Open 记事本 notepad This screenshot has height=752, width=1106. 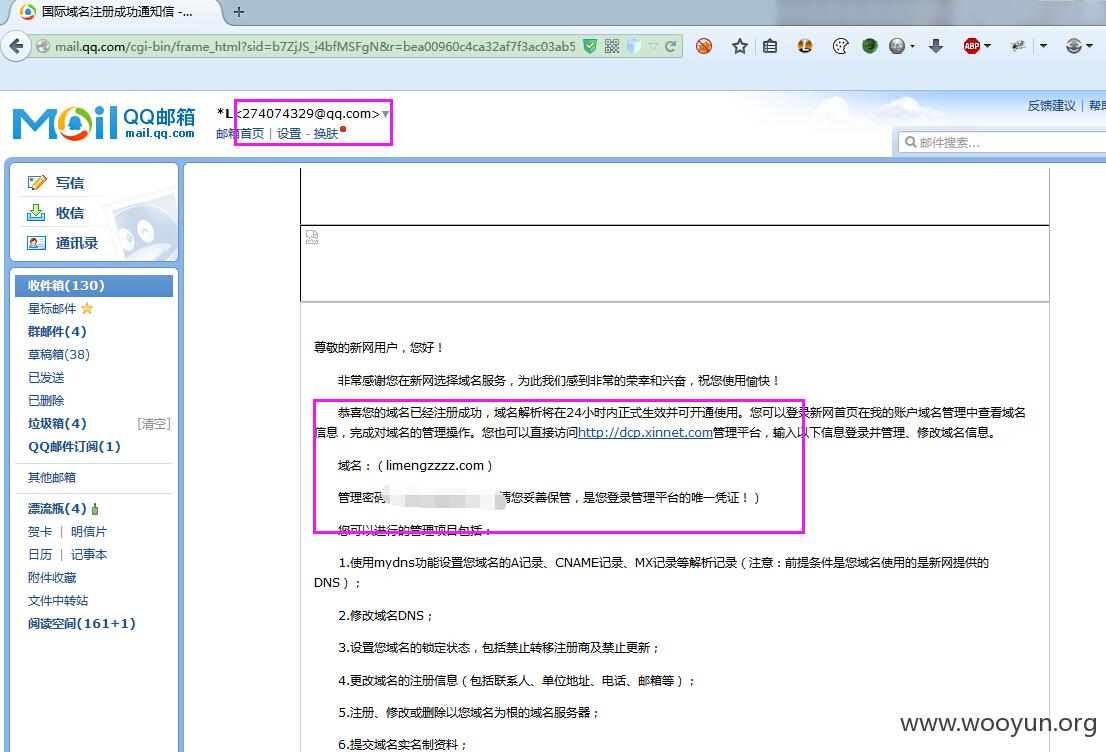click(x=89, y=554)
